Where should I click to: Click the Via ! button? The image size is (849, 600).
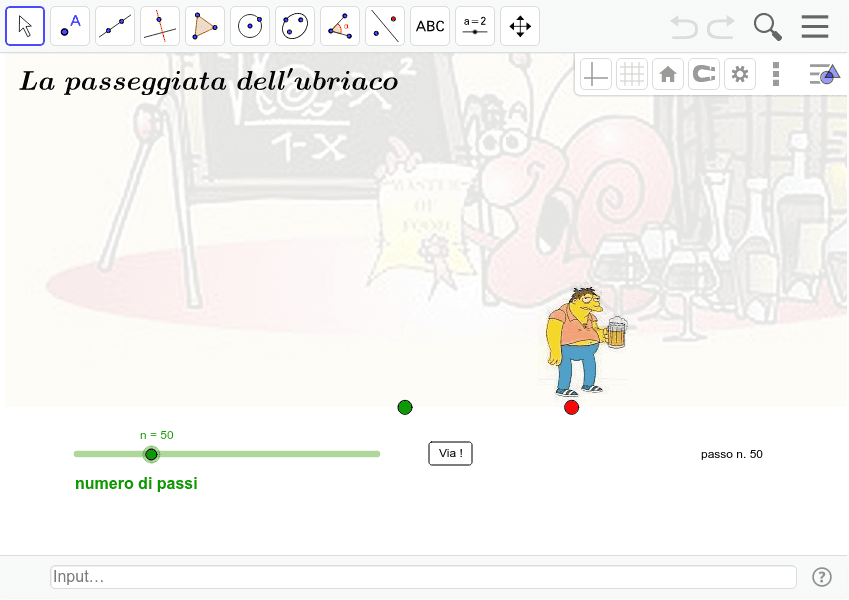pos(450,453)
